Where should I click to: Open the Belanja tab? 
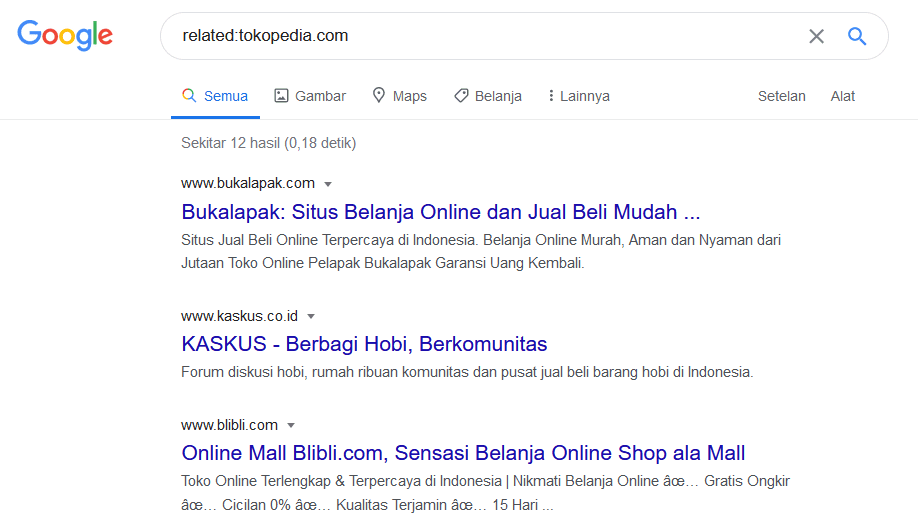click(488, 96)
